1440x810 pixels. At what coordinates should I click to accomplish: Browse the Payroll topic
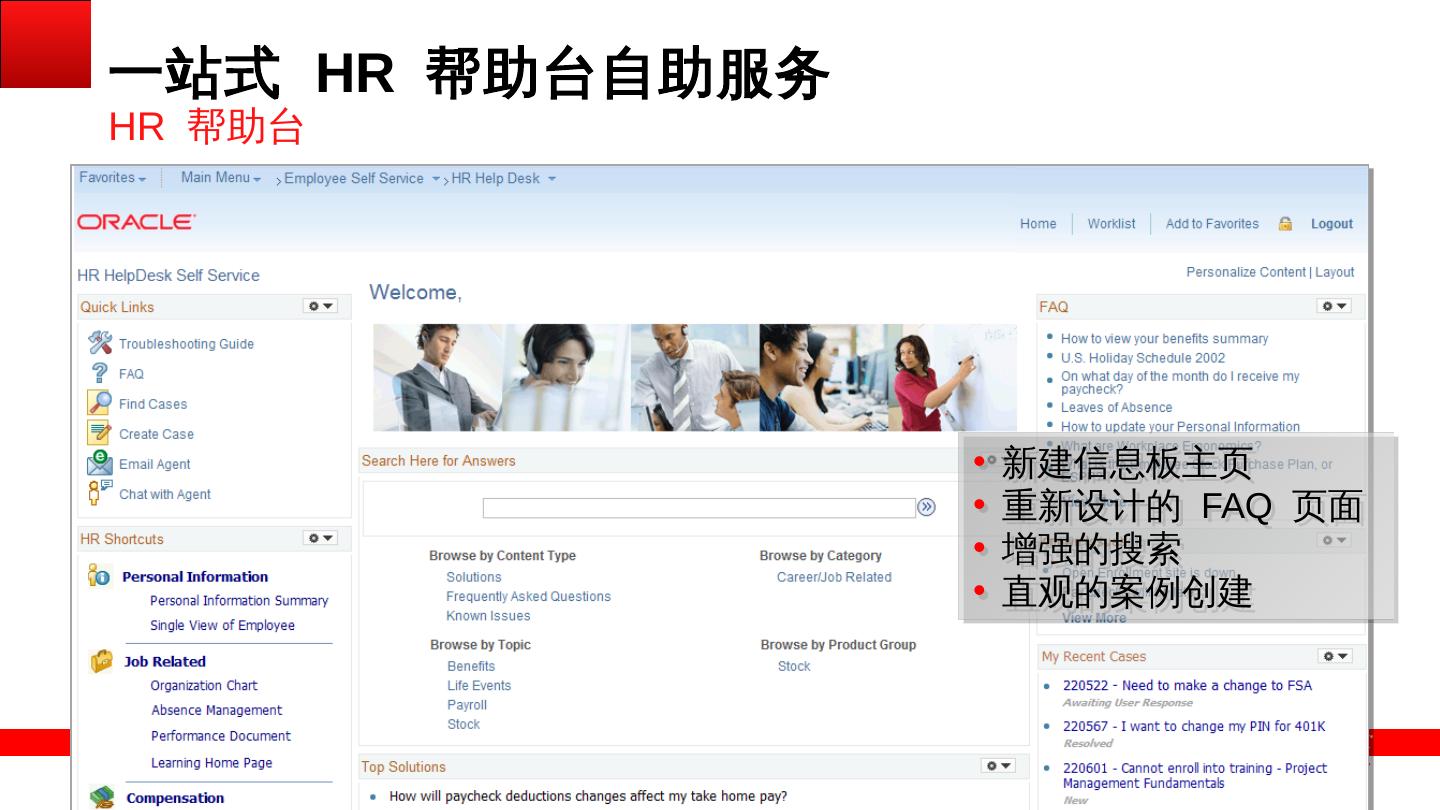[x=467, y=705]
